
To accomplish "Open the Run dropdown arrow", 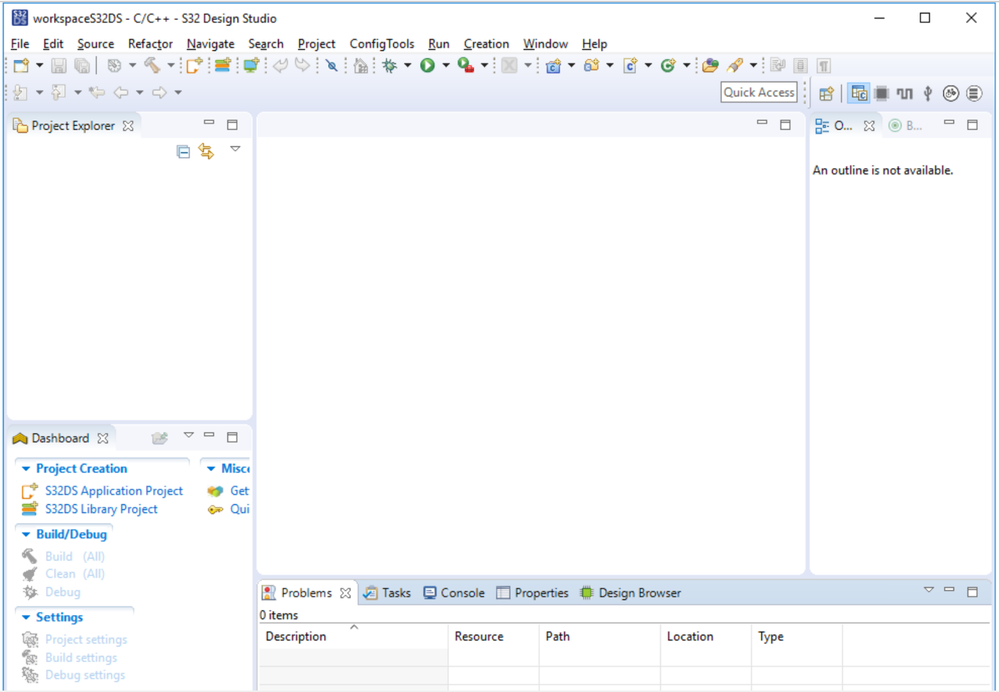I will coord(446,65).
